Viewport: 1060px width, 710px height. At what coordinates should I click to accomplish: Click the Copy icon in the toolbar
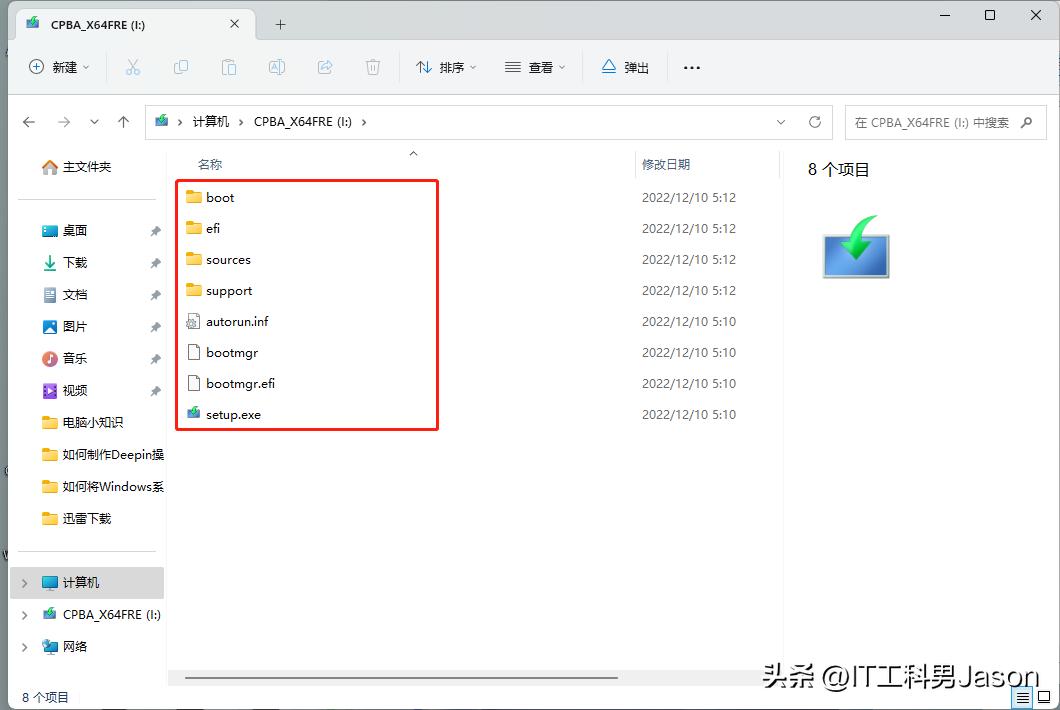181,67
